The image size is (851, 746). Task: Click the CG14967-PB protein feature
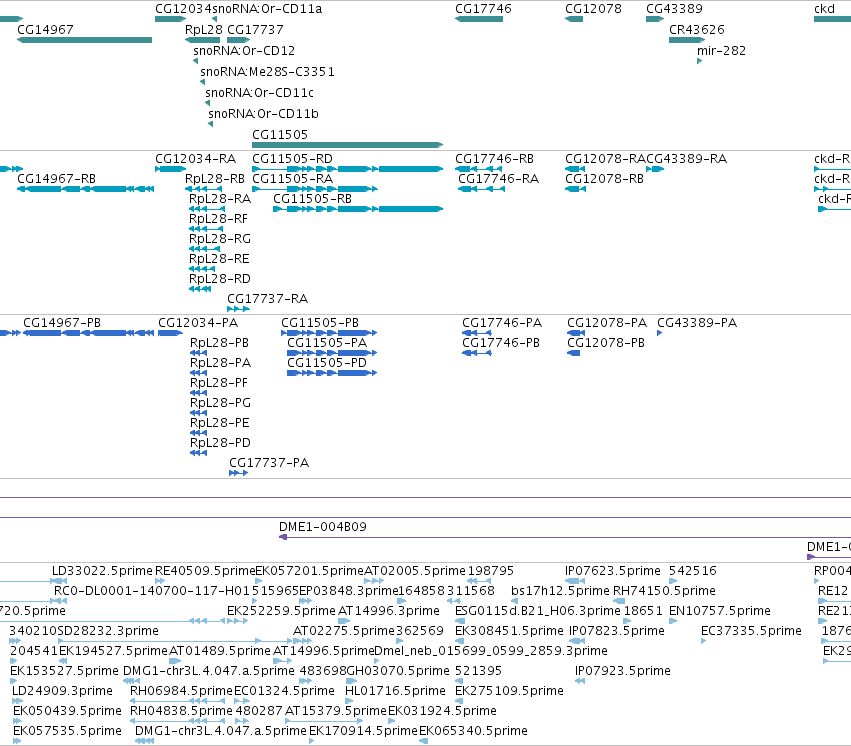tap(88, 333)
